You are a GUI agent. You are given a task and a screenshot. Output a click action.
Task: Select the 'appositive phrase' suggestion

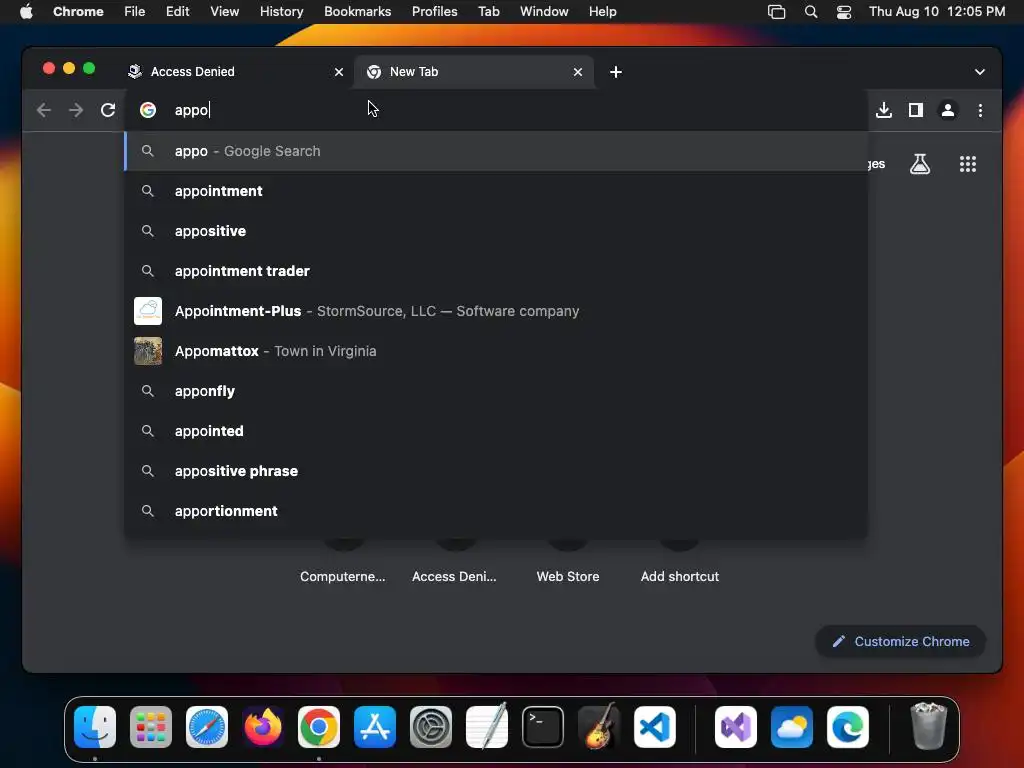click(496, 471)
